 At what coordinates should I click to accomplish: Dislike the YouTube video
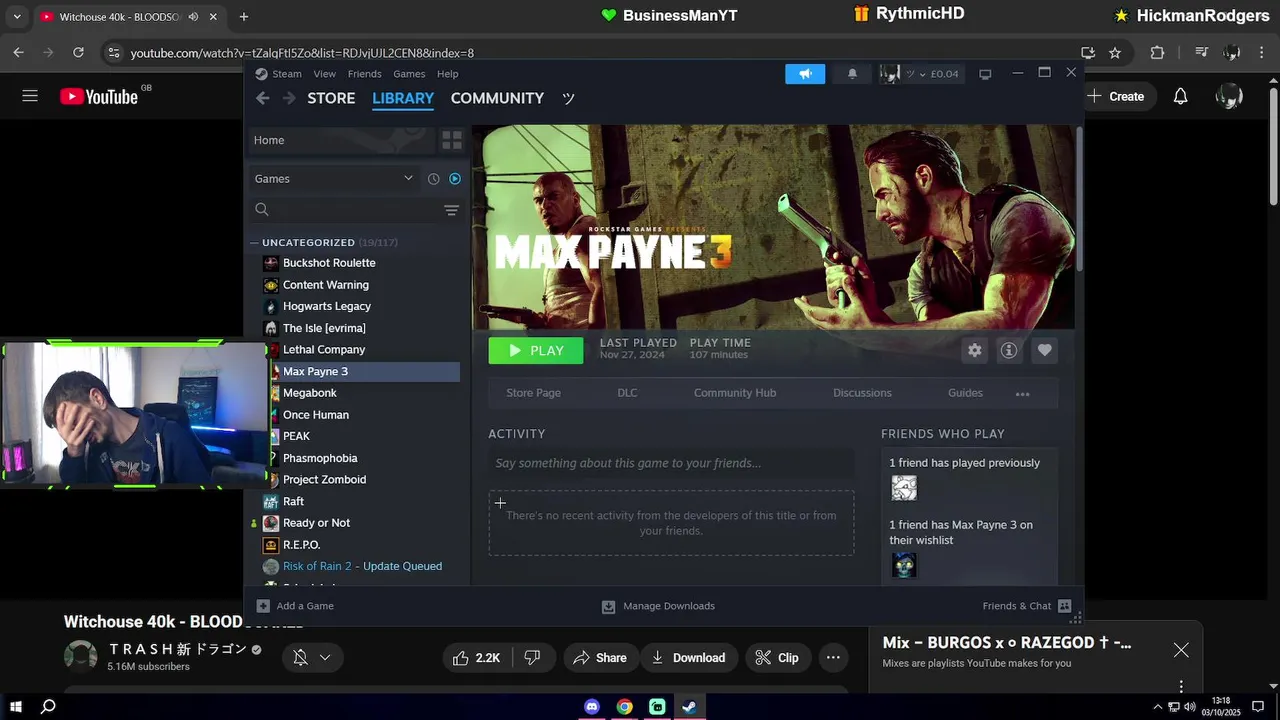532,657
